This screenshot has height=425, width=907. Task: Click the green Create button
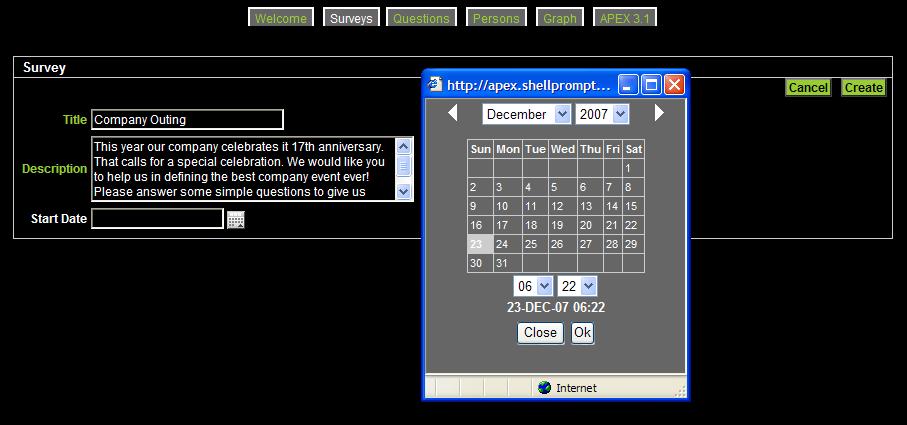click(863, 87)
